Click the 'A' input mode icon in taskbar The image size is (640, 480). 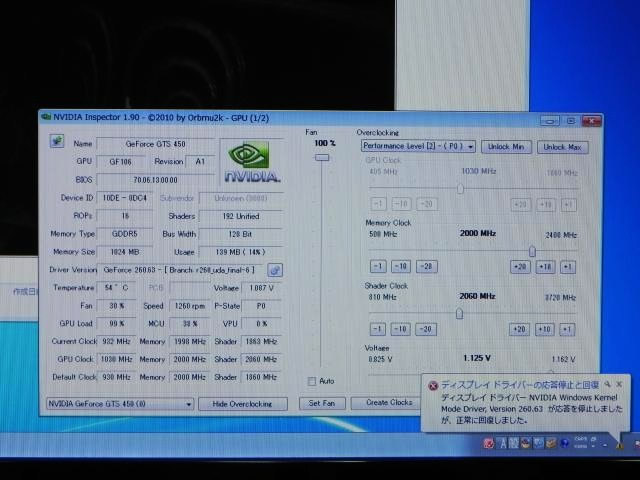pyautogui.click(x=503, y=443)
